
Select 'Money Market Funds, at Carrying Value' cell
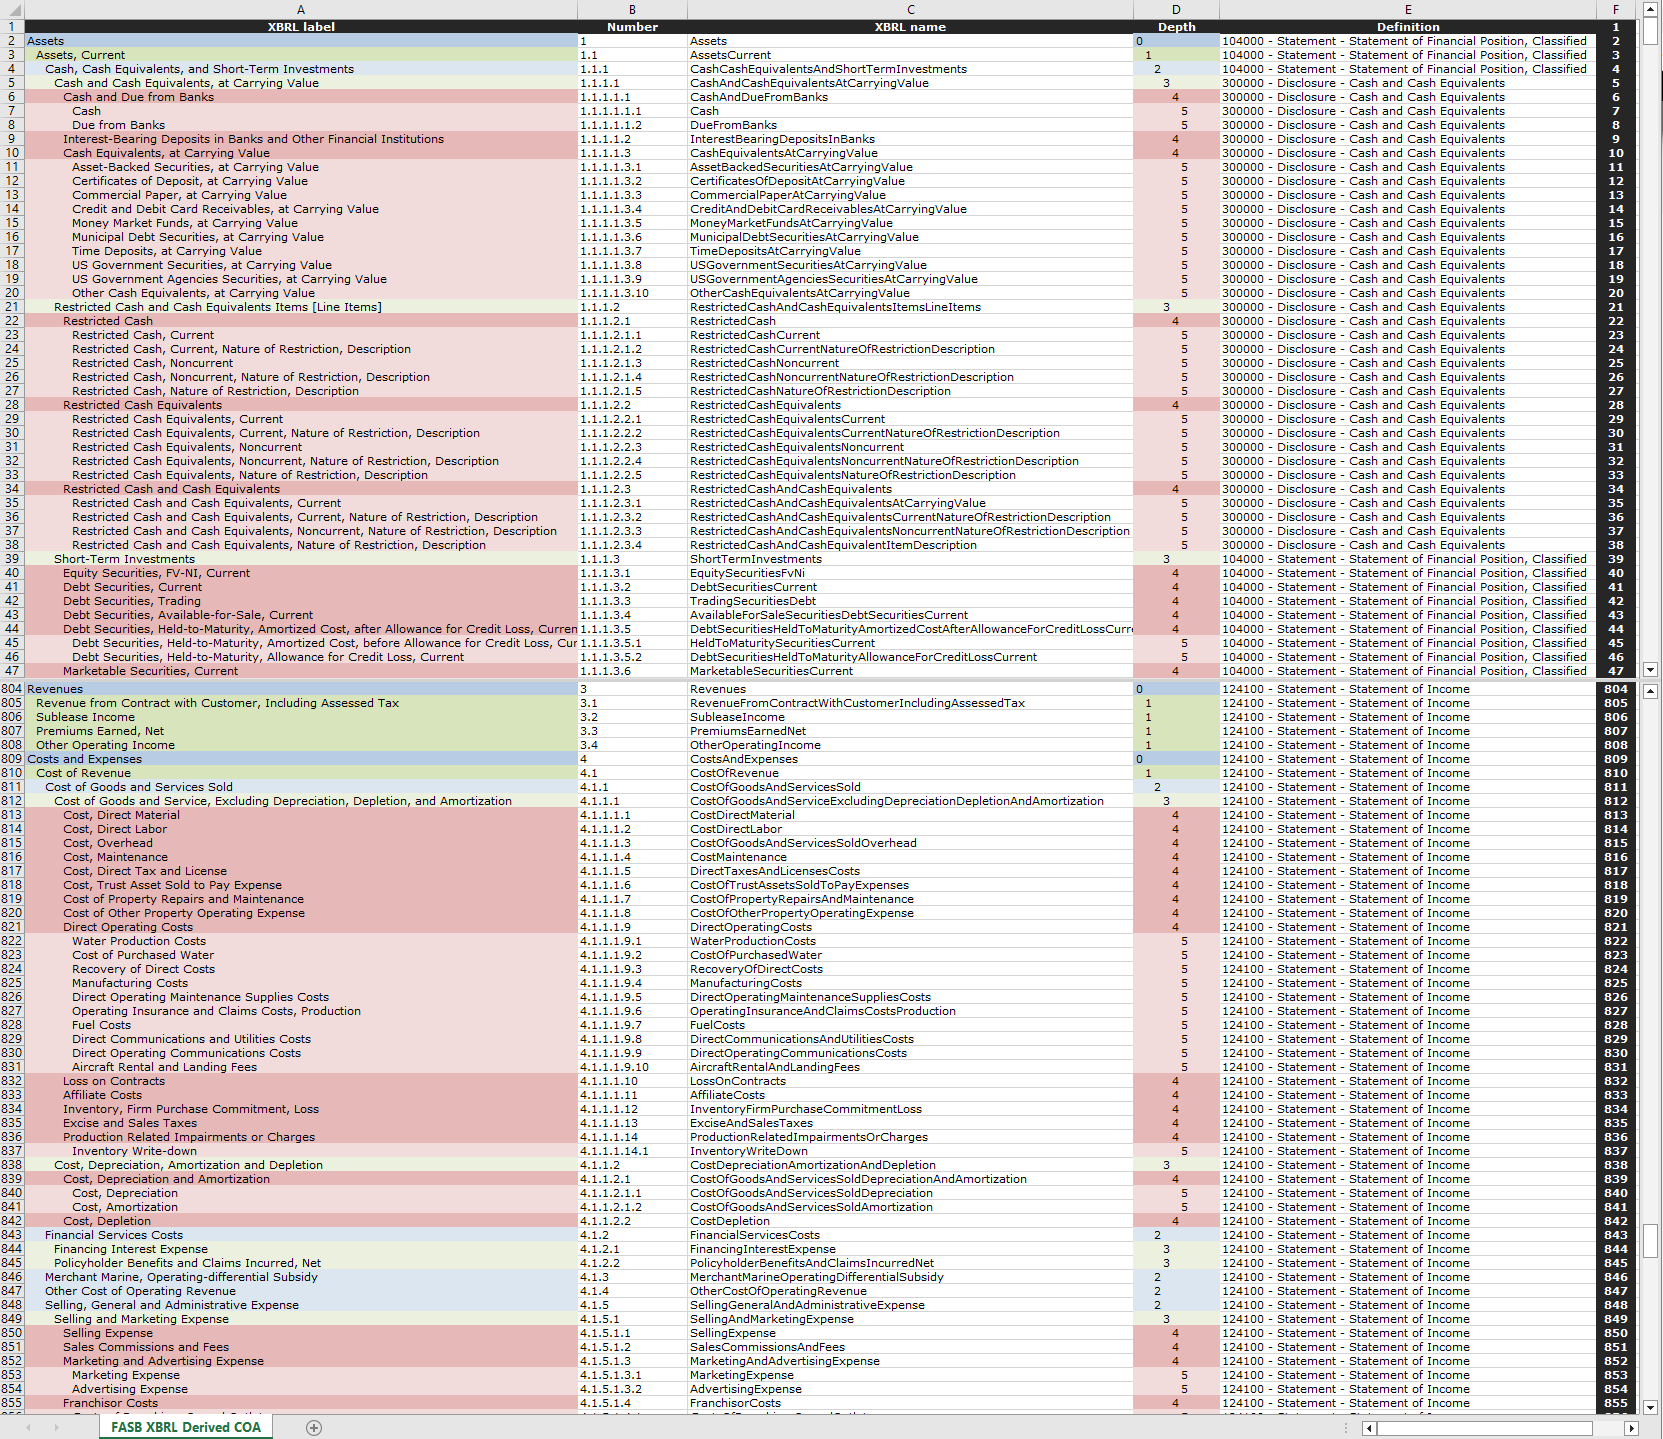pyautogui.click(x=301, y=223)
